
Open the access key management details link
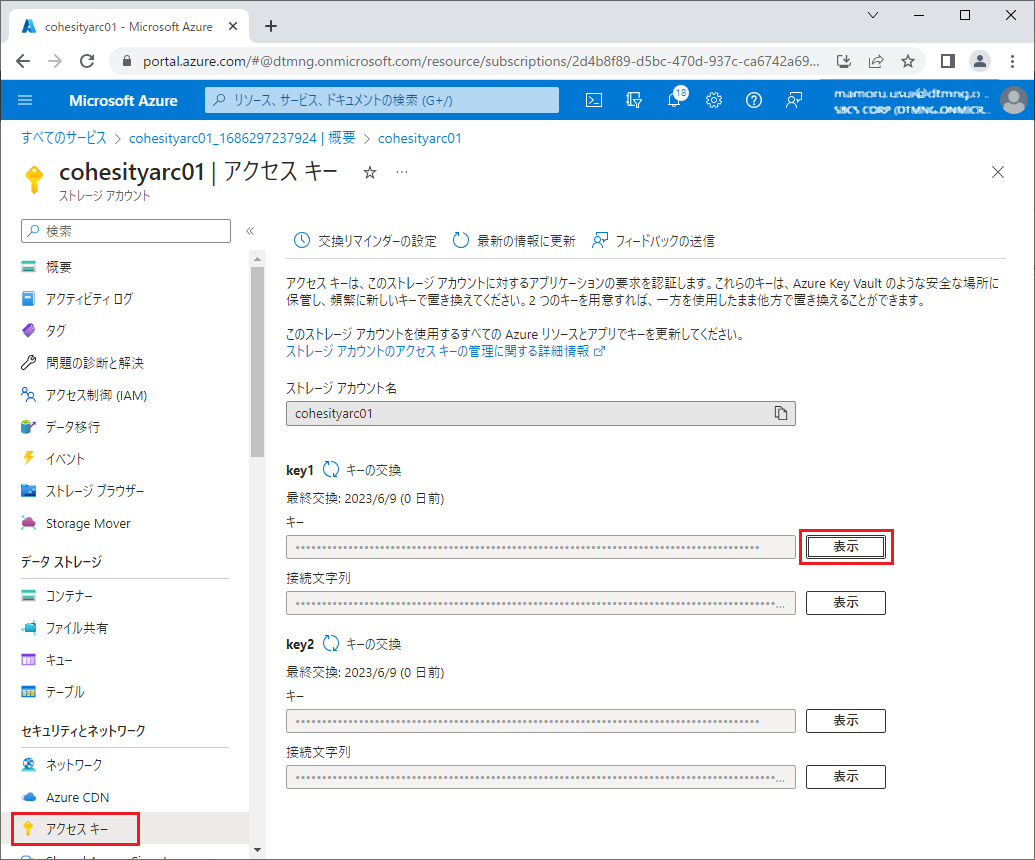click(x=445, y=351)
